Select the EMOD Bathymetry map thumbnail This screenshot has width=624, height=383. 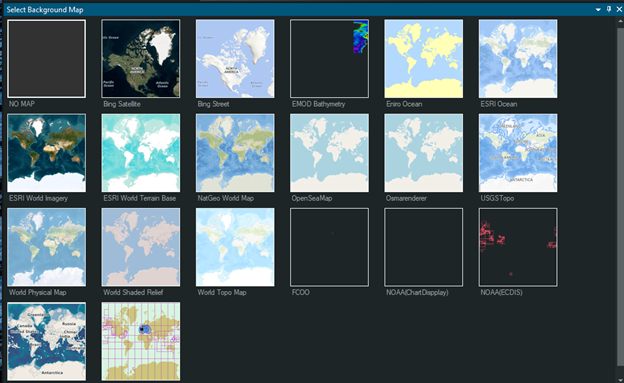(329, 59)
